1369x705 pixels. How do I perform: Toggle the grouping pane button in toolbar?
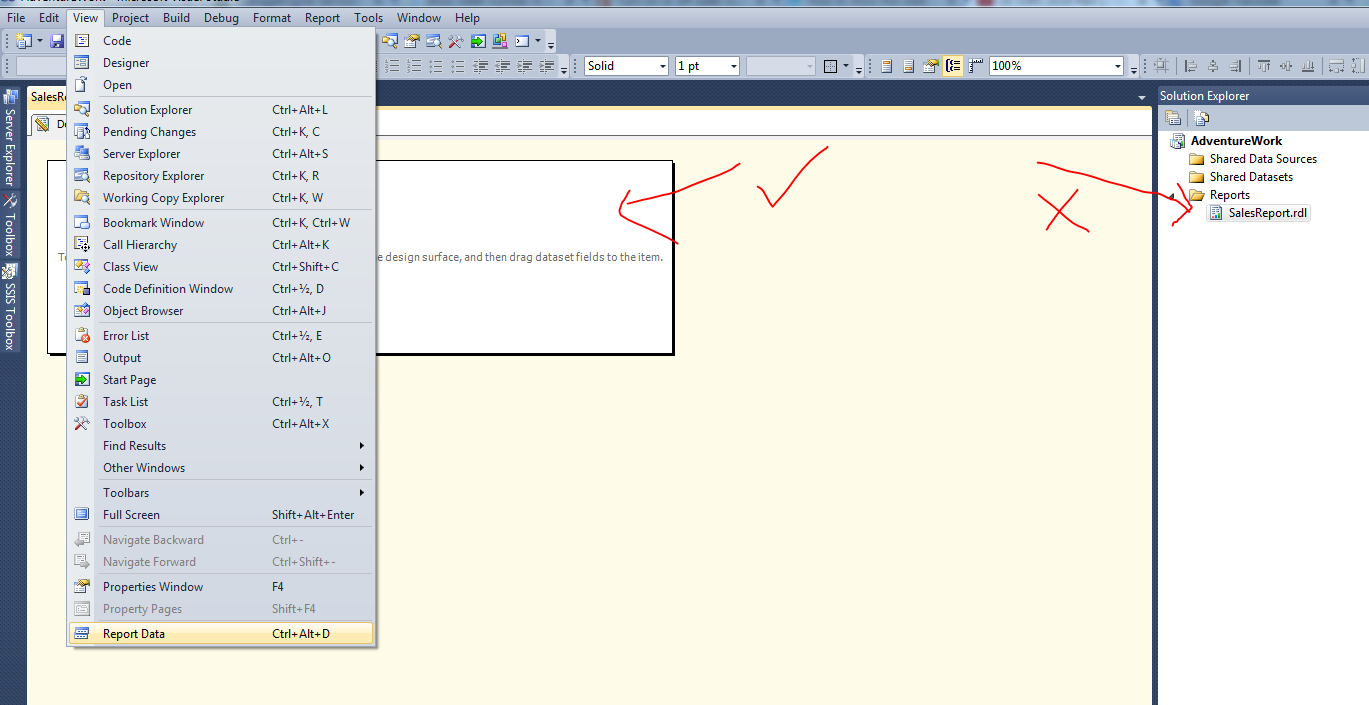pyautogui.click(x=952, y=65)
